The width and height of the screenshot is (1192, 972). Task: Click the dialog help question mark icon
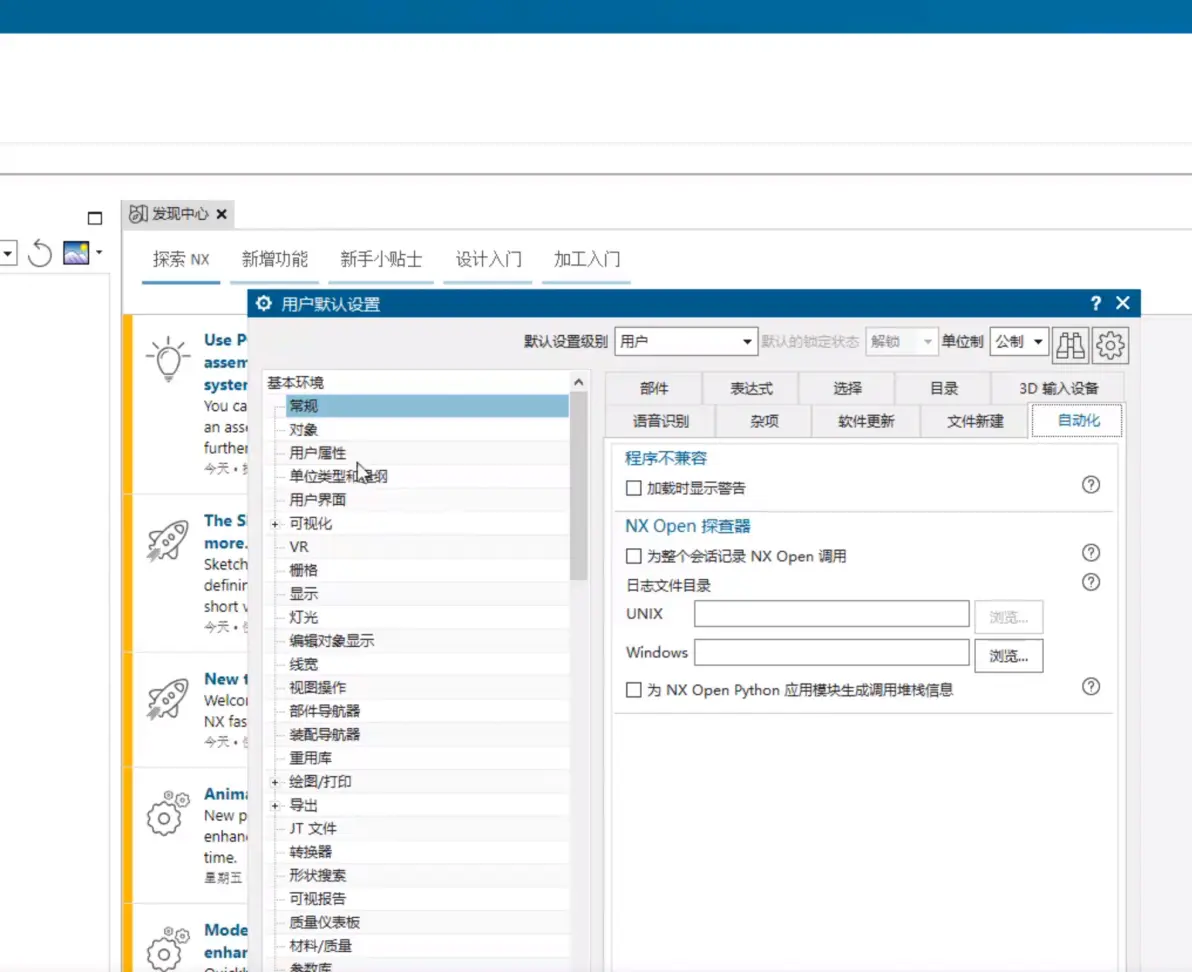coord(1095,303)
